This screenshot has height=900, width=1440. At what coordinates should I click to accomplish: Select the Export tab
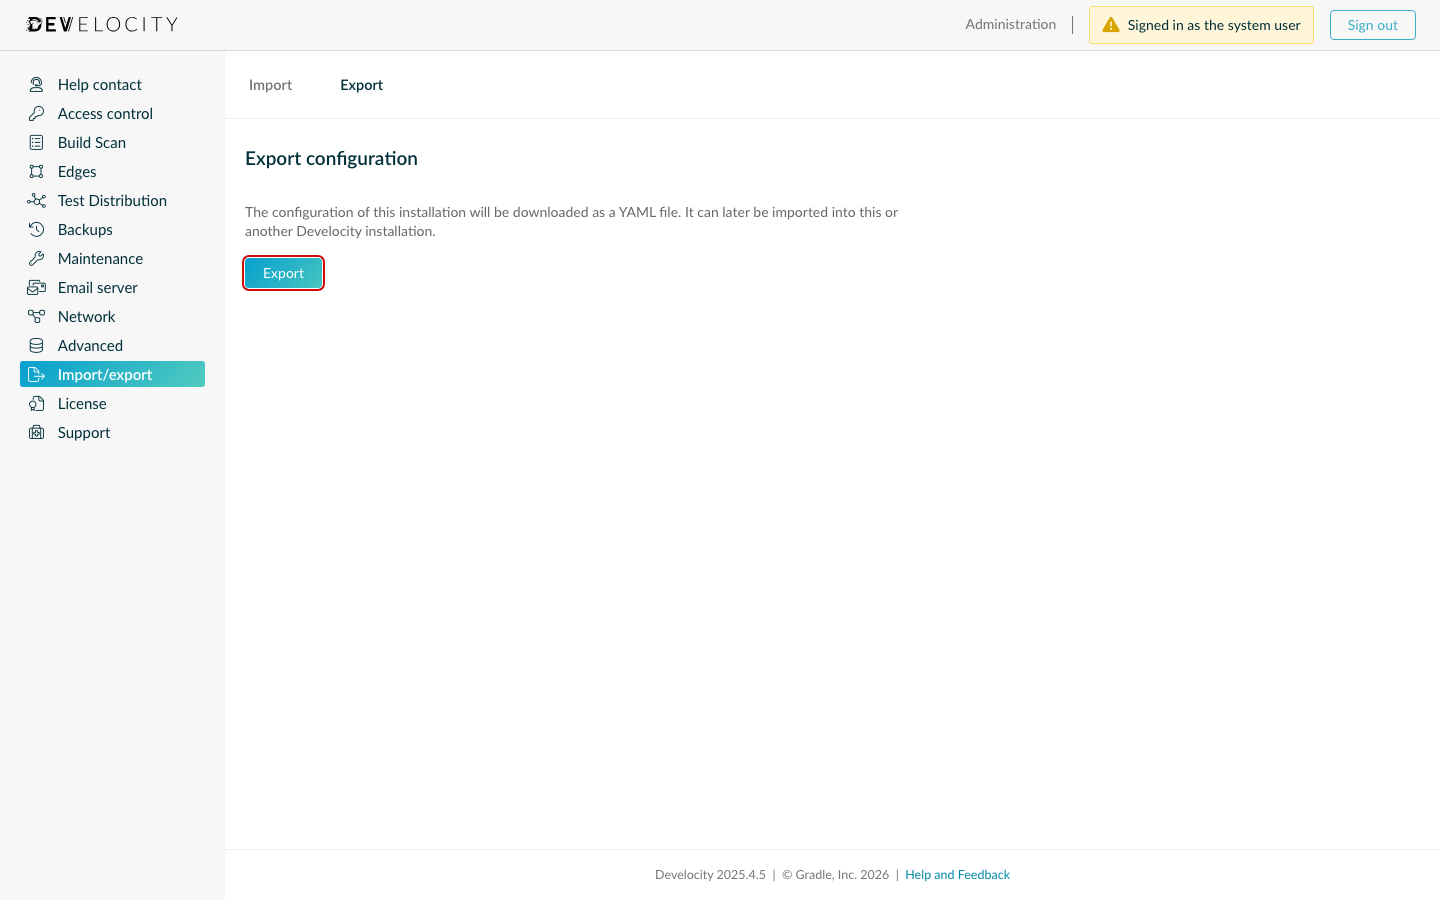pyautogui.click(x=361, y=85)
